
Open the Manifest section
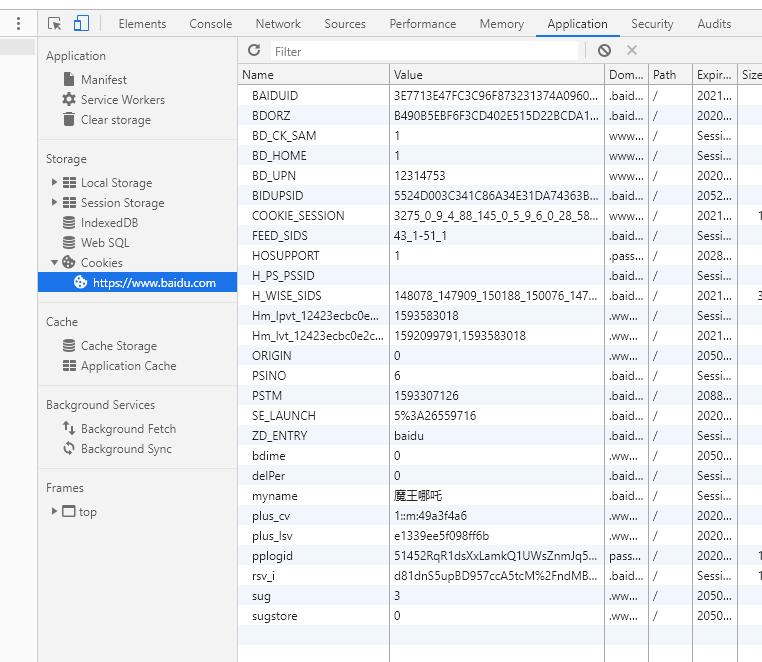pos(103,79)
